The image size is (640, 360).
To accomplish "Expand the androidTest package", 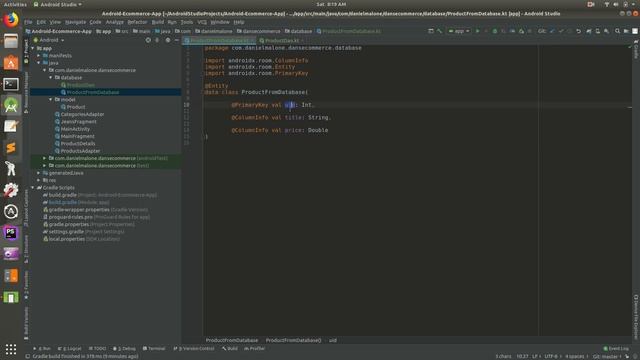I will 45,158.
